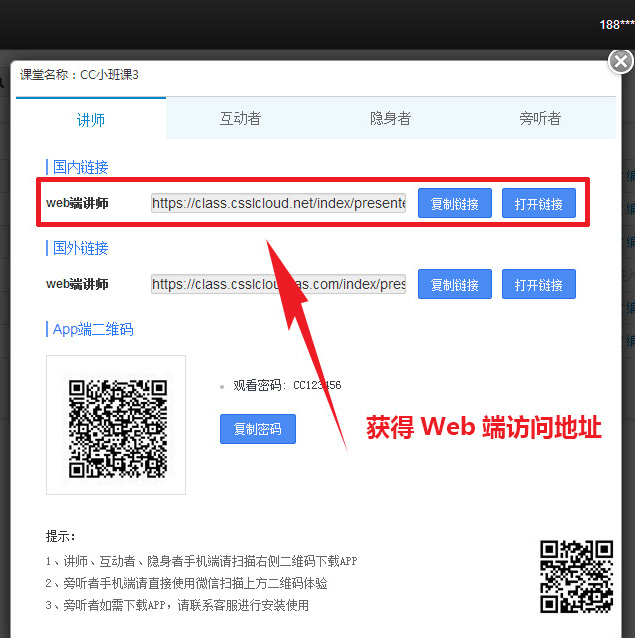Close the 课堂名称 dialog with the X icon
Viewport: 635px width, 643px height.
620,62
